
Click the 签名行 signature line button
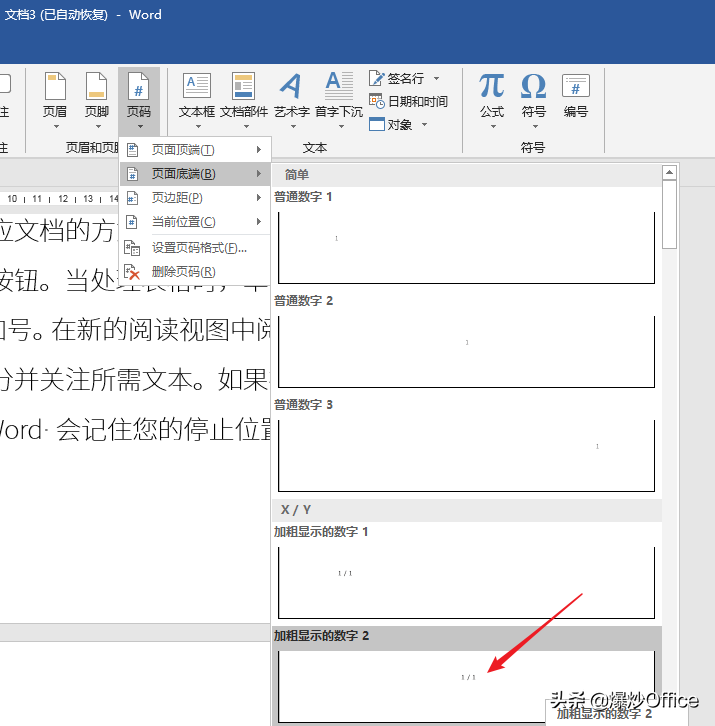coord(396,78)
